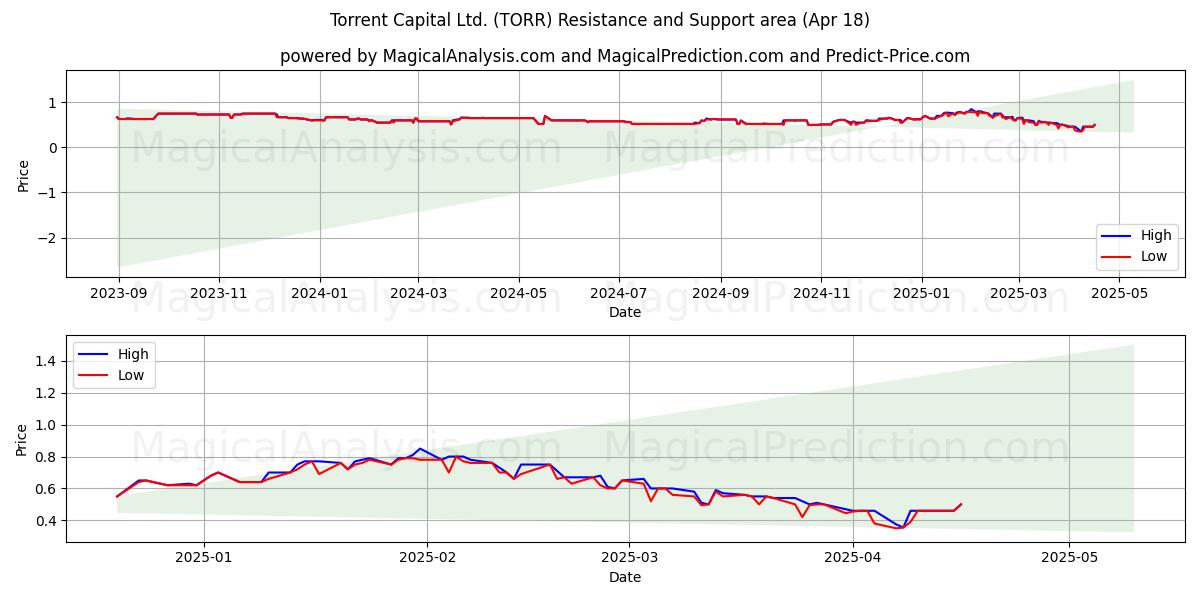This screenshot has width=1200, height=600.
Task: Click the '1' price tick on the top chart
Action: [x=55, y=103]
